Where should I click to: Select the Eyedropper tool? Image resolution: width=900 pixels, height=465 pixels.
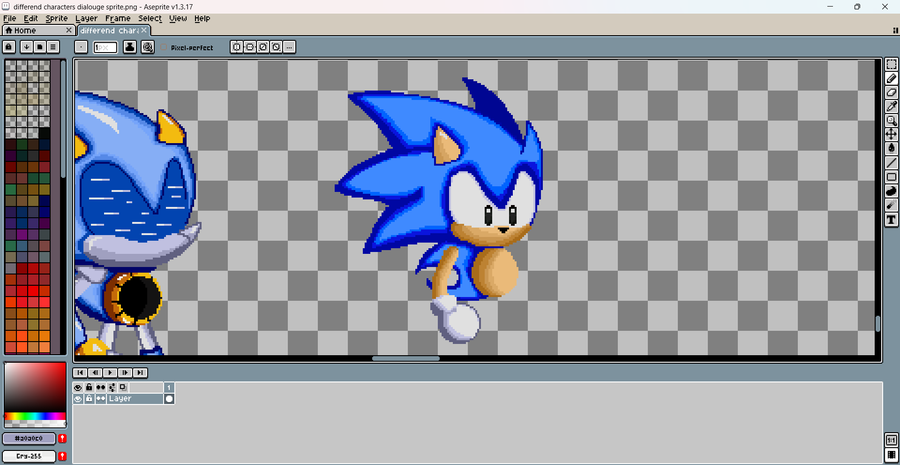(891, 106)
